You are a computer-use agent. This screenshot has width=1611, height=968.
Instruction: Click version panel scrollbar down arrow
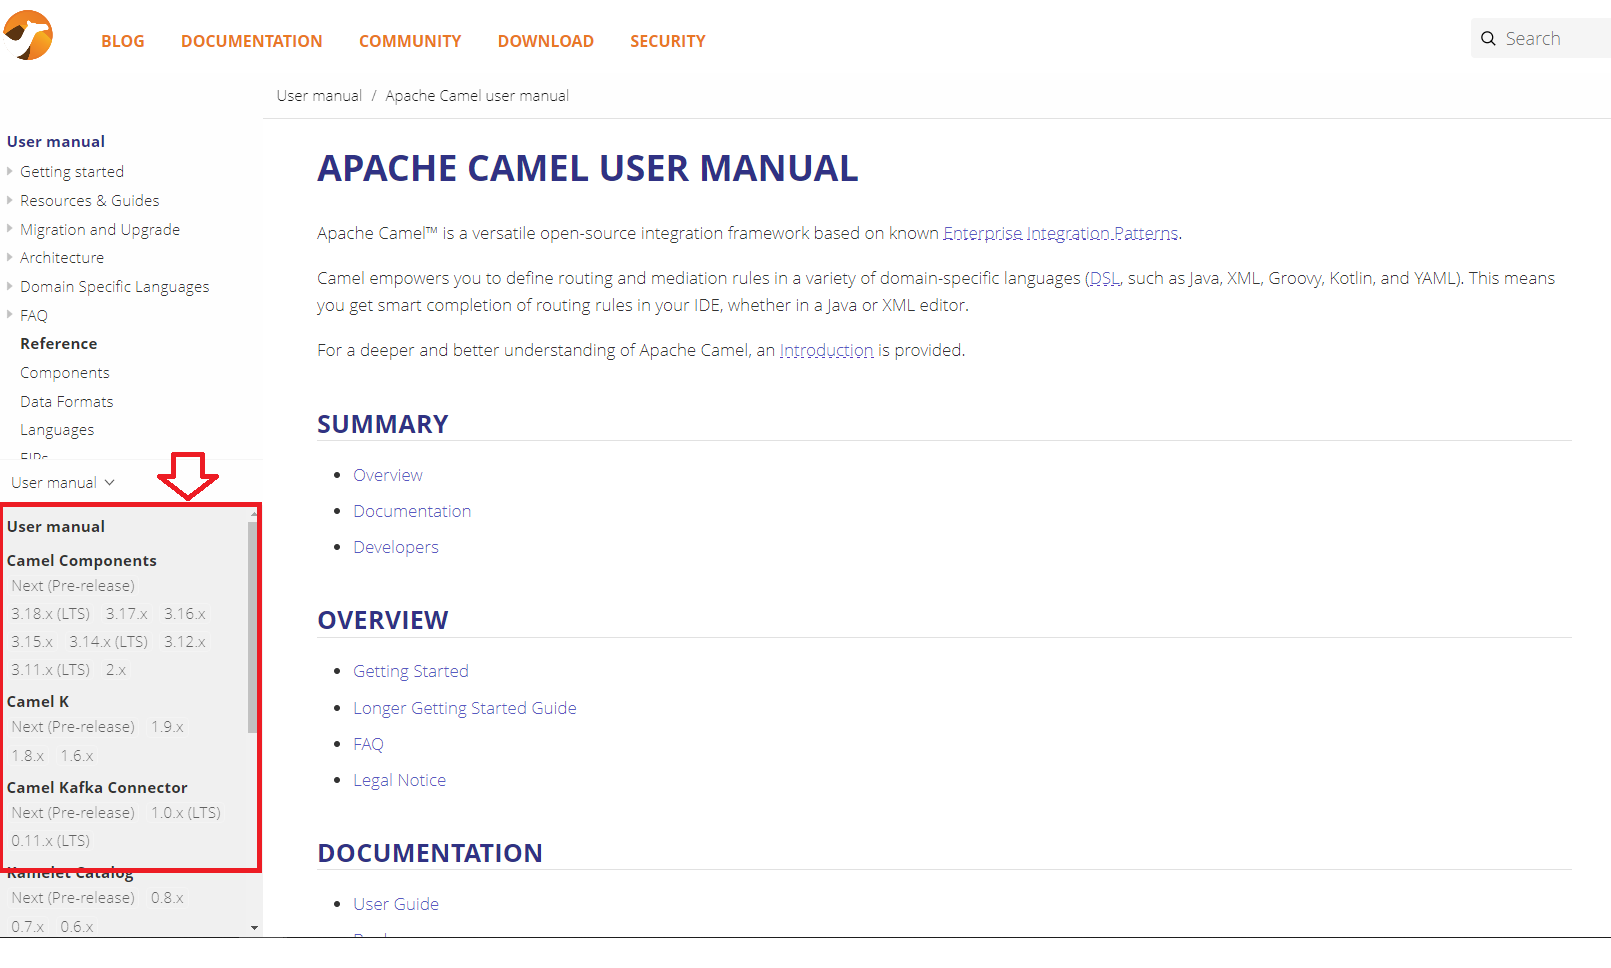[x=254, y=928]
